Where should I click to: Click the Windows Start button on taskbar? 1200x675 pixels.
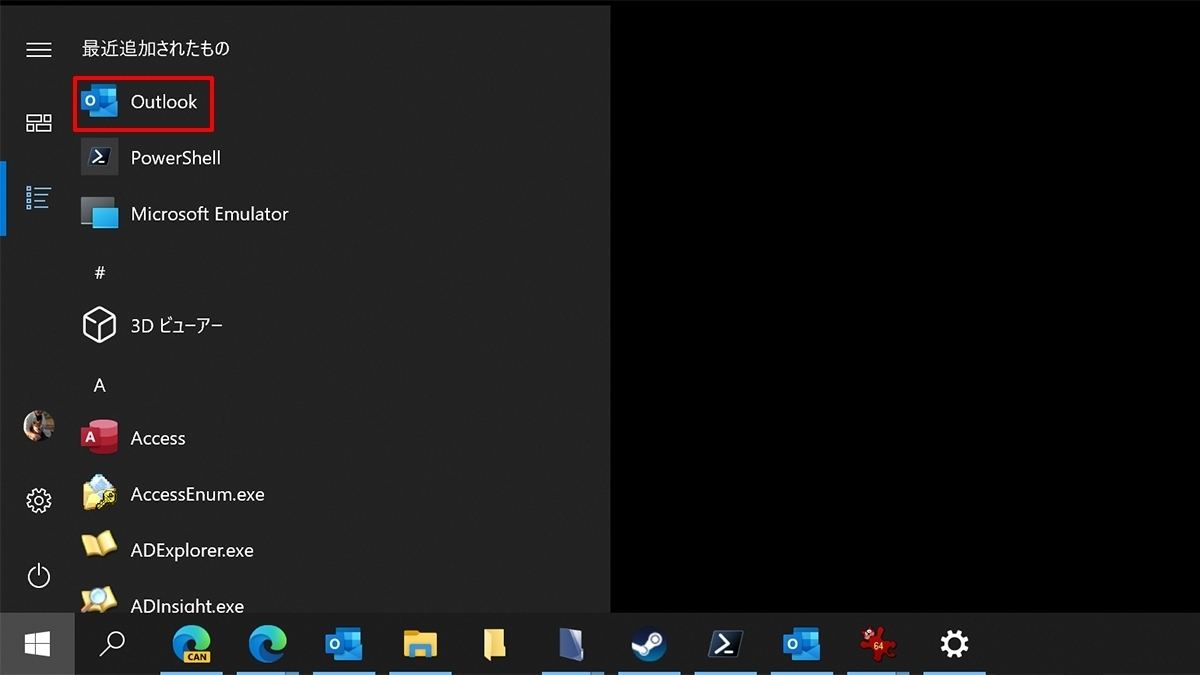pyautogui.click(x=38, y=644)
